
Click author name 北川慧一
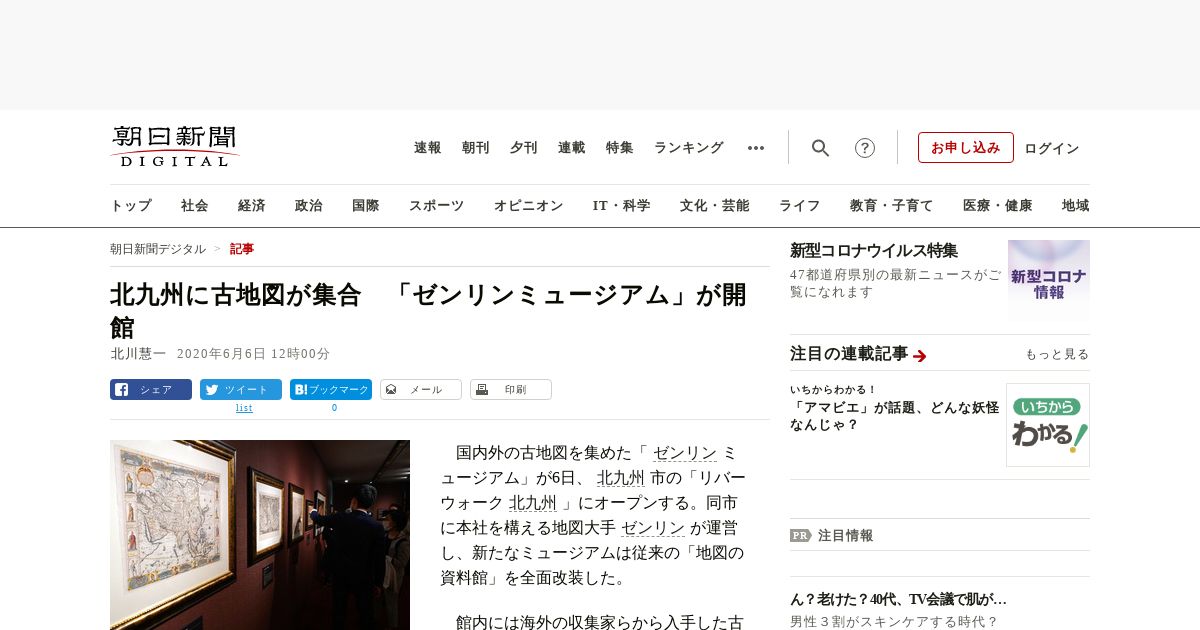[x=137, y=354]
